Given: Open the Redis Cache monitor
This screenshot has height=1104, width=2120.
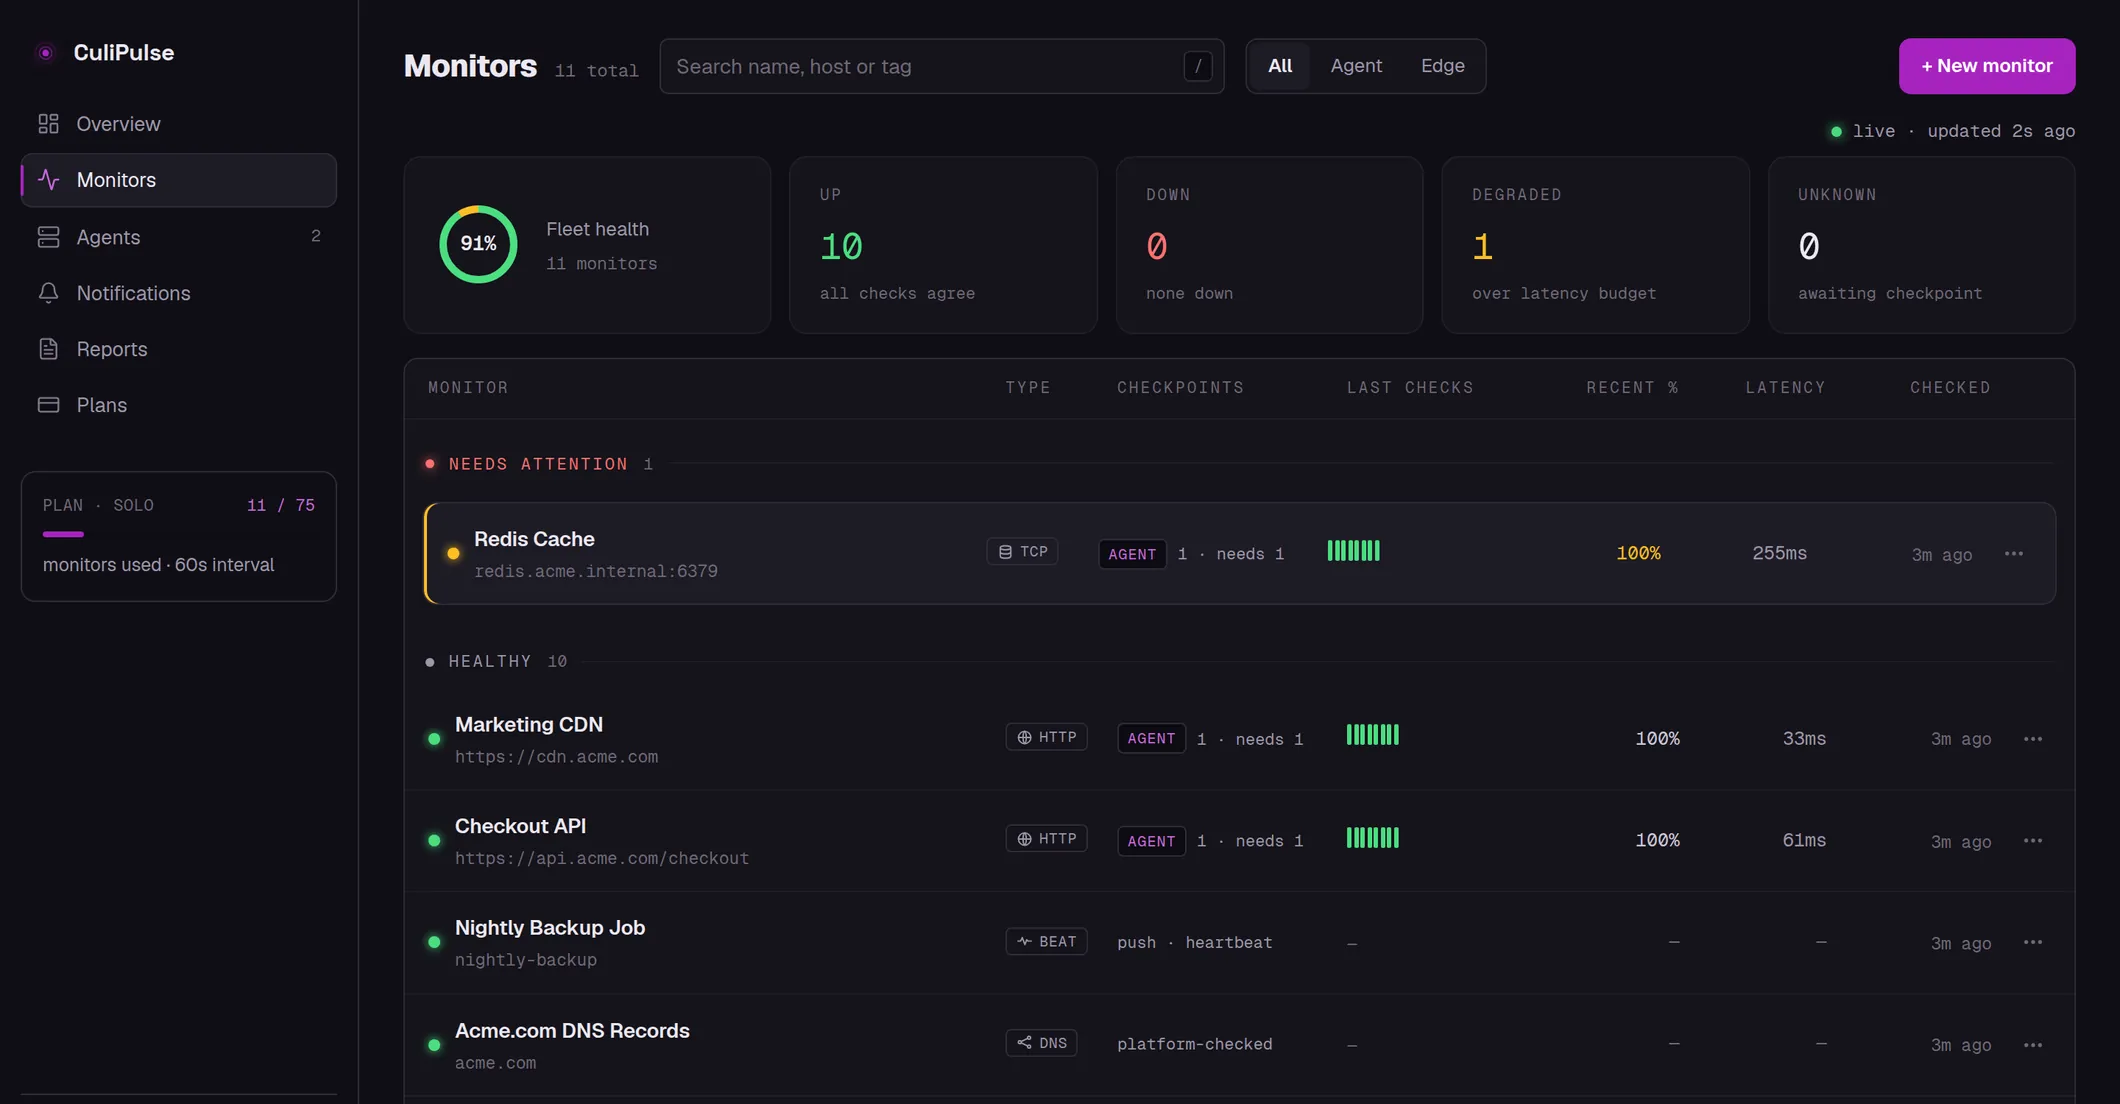Looking at the screenshot, I should click(x=1240, y=553).
